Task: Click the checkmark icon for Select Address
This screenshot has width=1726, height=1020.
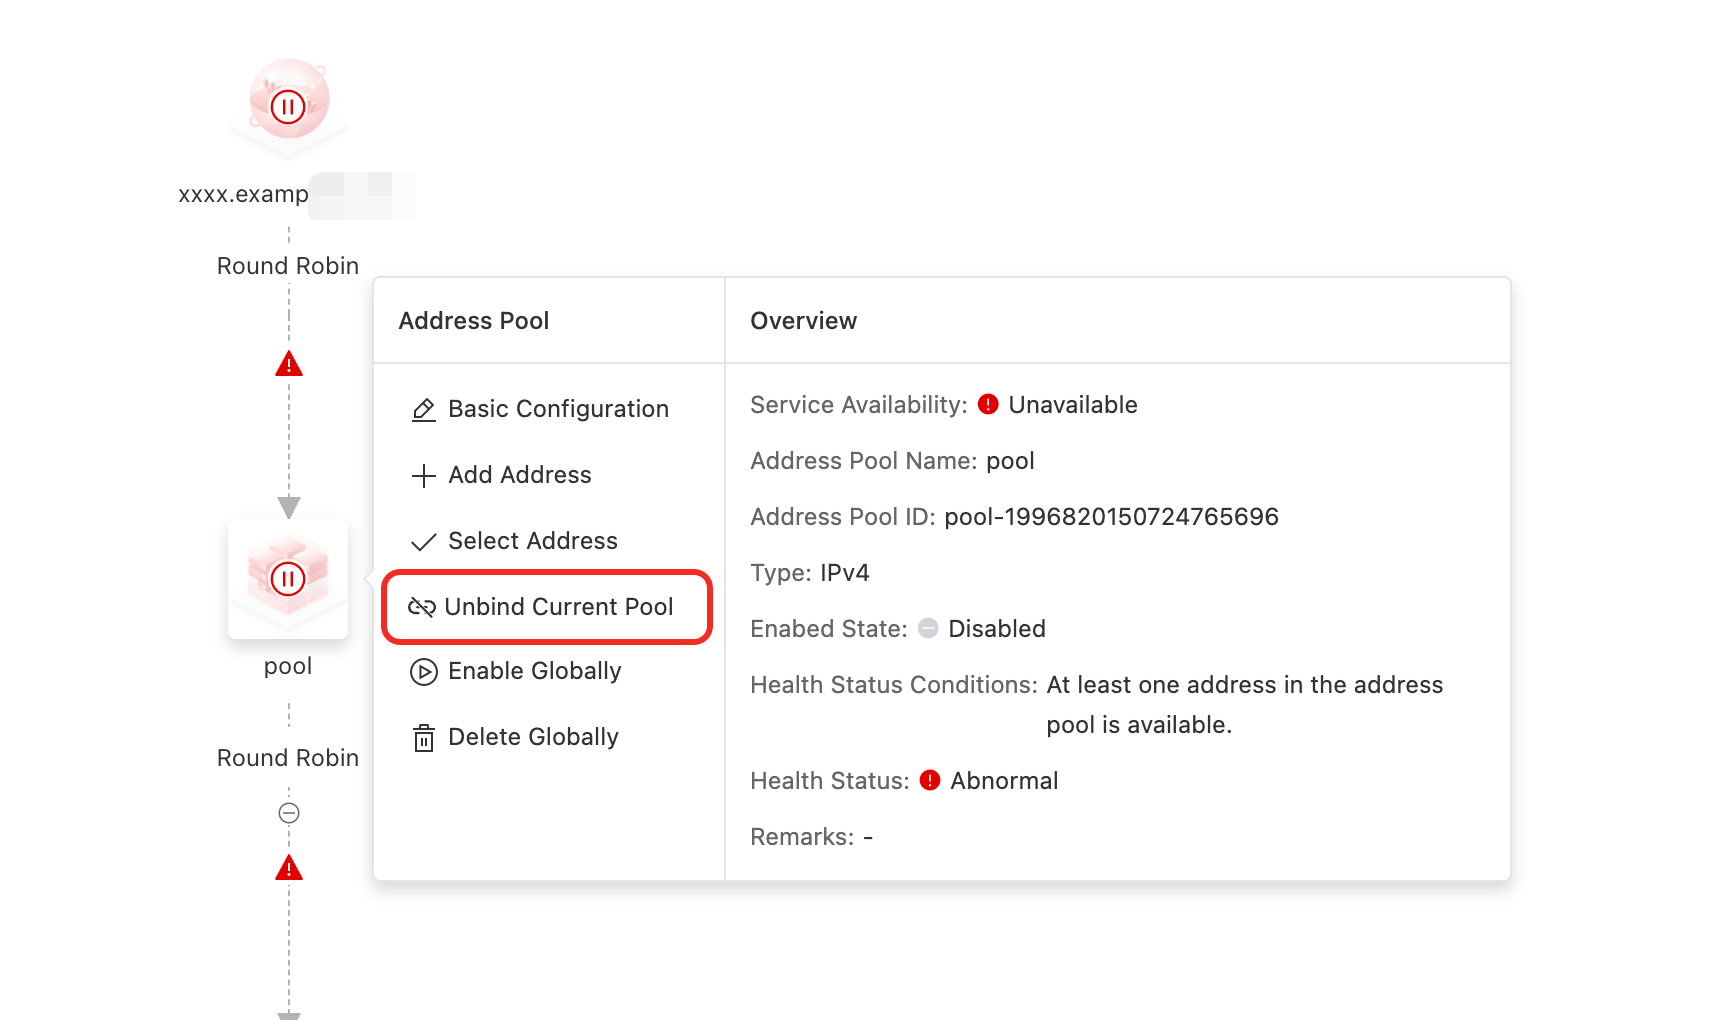Action: coord(423,542)
